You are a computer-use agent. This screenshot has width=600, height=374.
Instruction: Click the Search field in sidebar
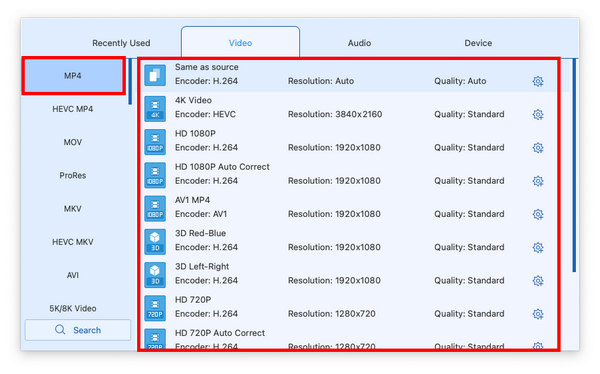pyautogui.click(x=78, y=330)
